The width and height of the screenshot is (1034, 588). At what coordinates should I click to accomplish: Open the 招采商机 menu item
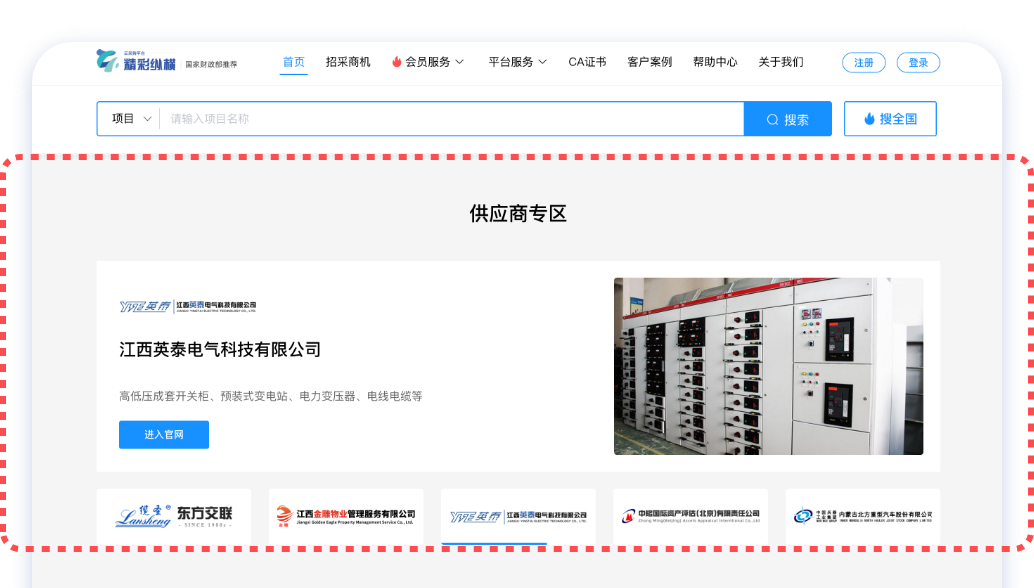click(348, 62)
